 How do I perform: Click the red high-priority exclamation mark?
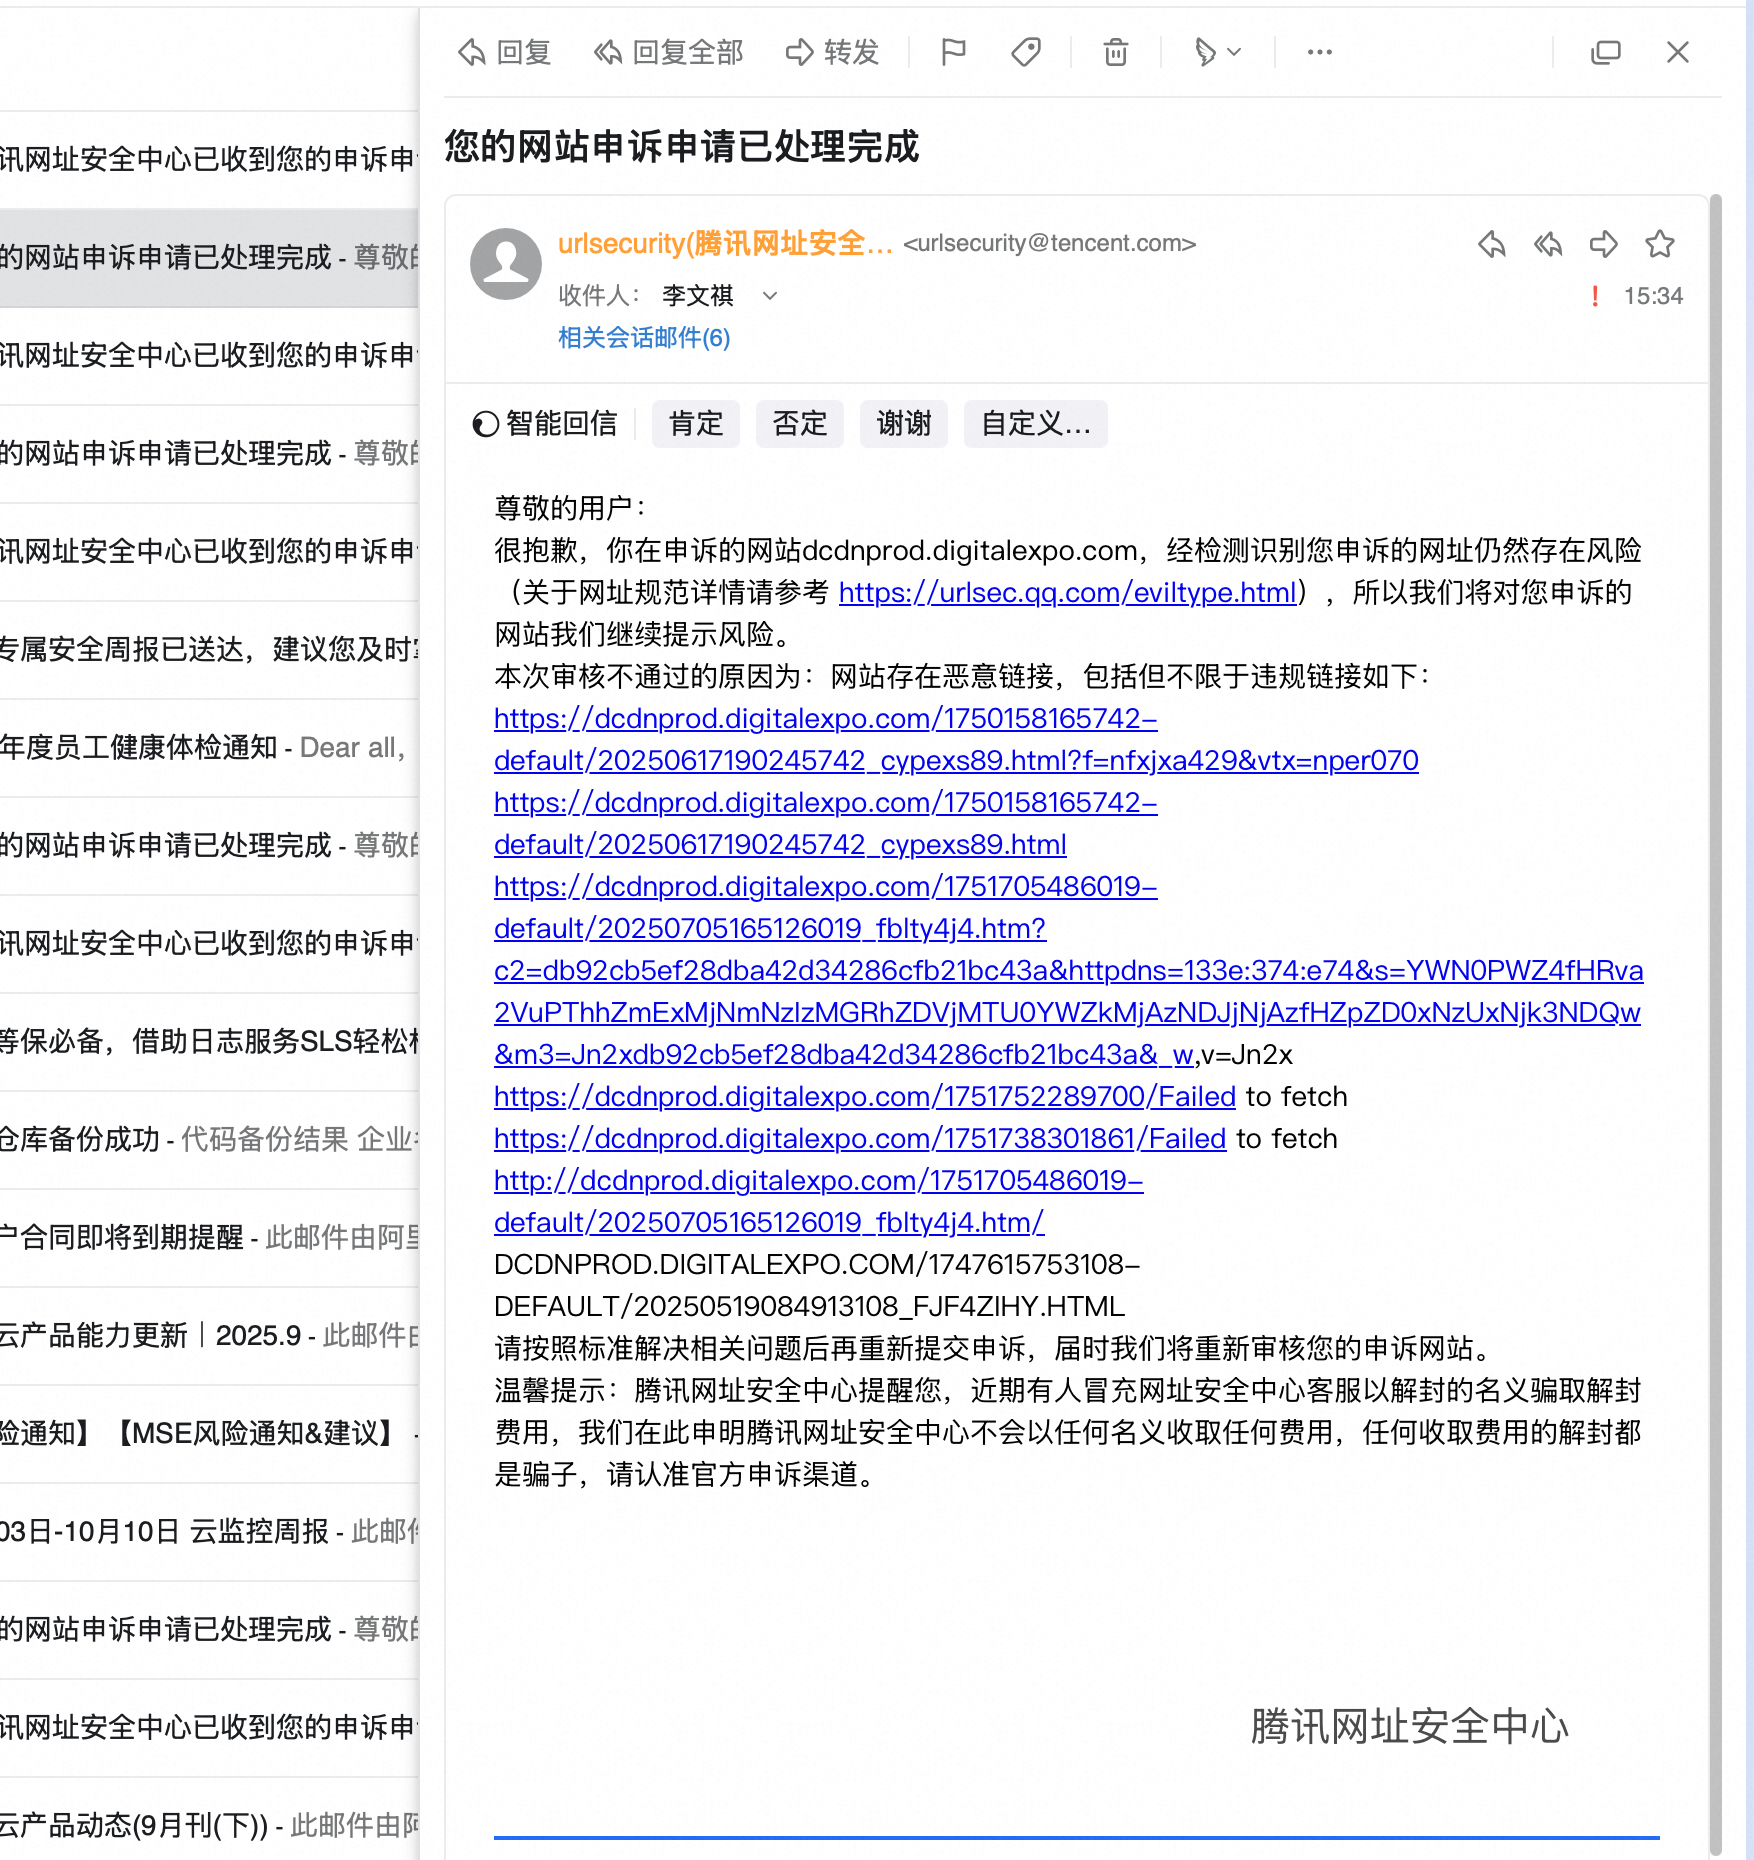tap(1595, 296)
